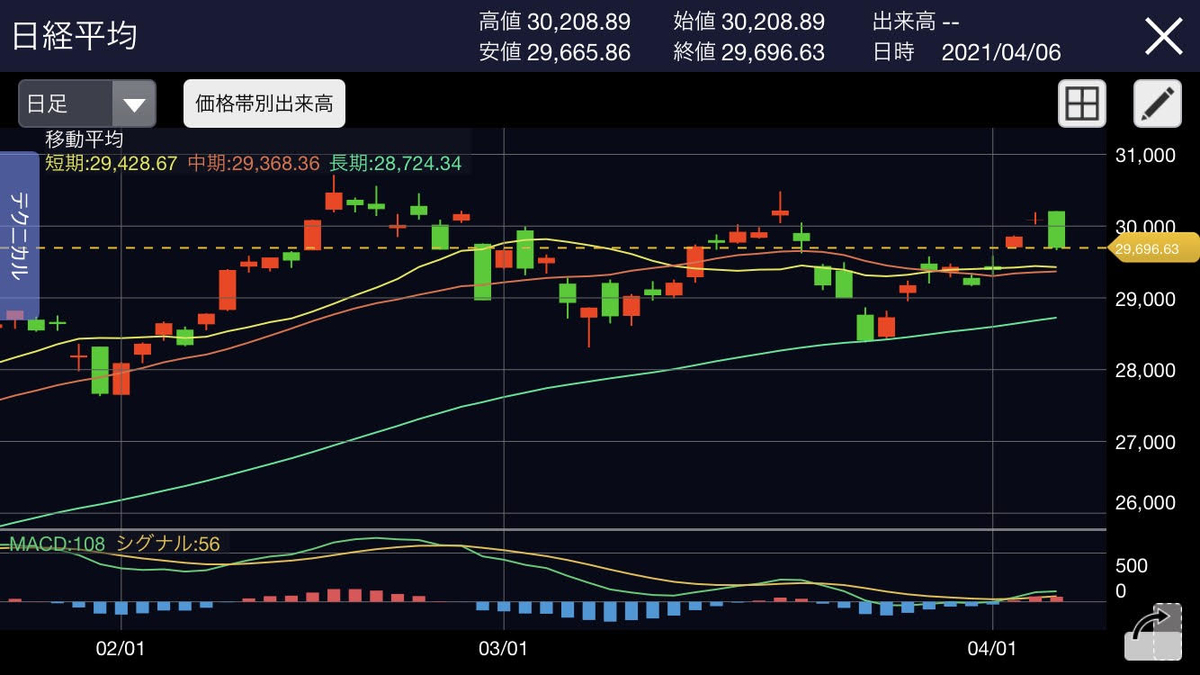Click the 28,000 price axis label
1200x675 pixels.
(x=1145, y=371)
